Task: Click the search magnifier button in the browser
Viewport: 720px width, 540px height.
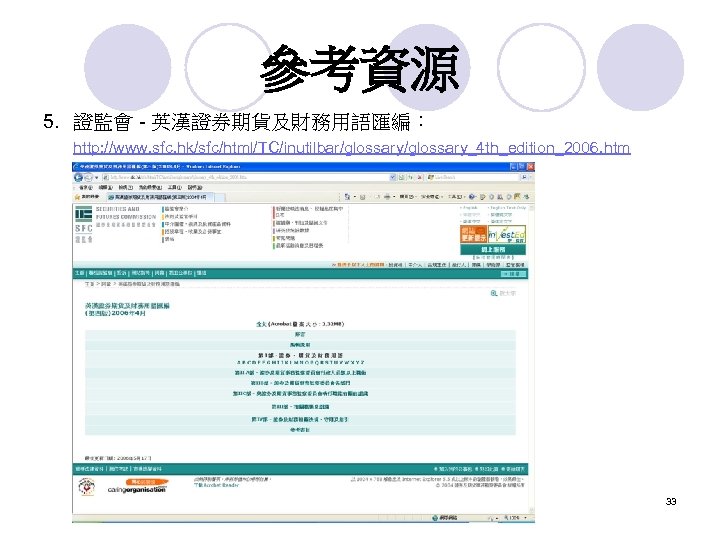Action: click(x=524, y=177)
